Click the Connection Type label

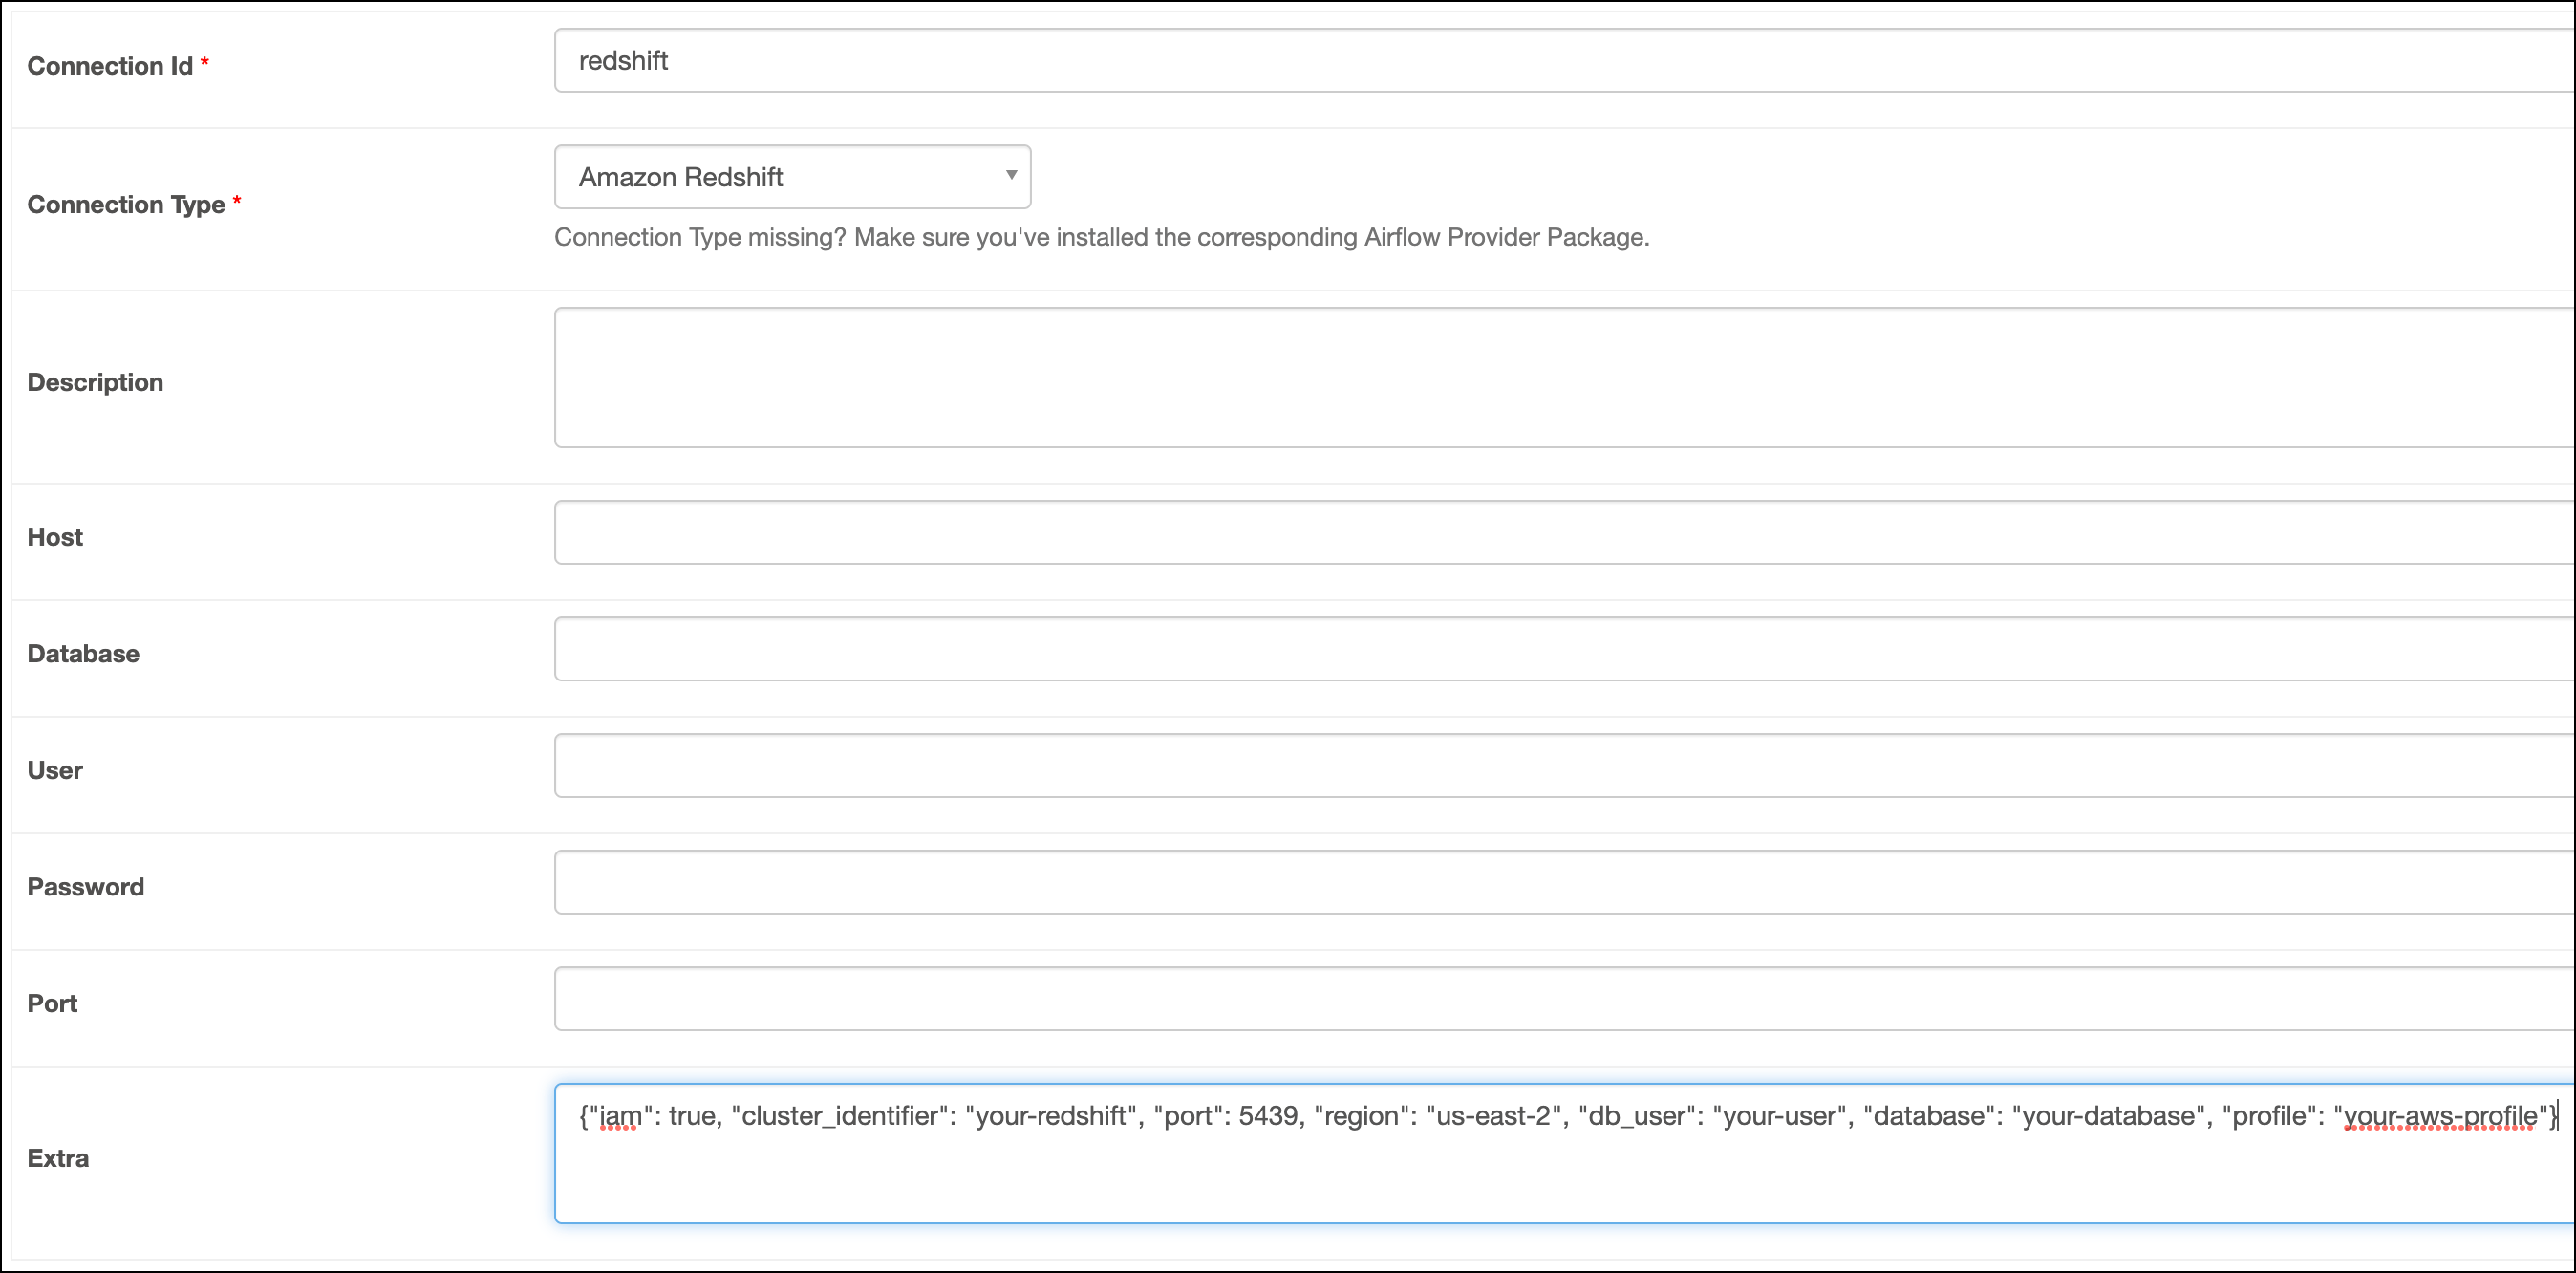126,205
